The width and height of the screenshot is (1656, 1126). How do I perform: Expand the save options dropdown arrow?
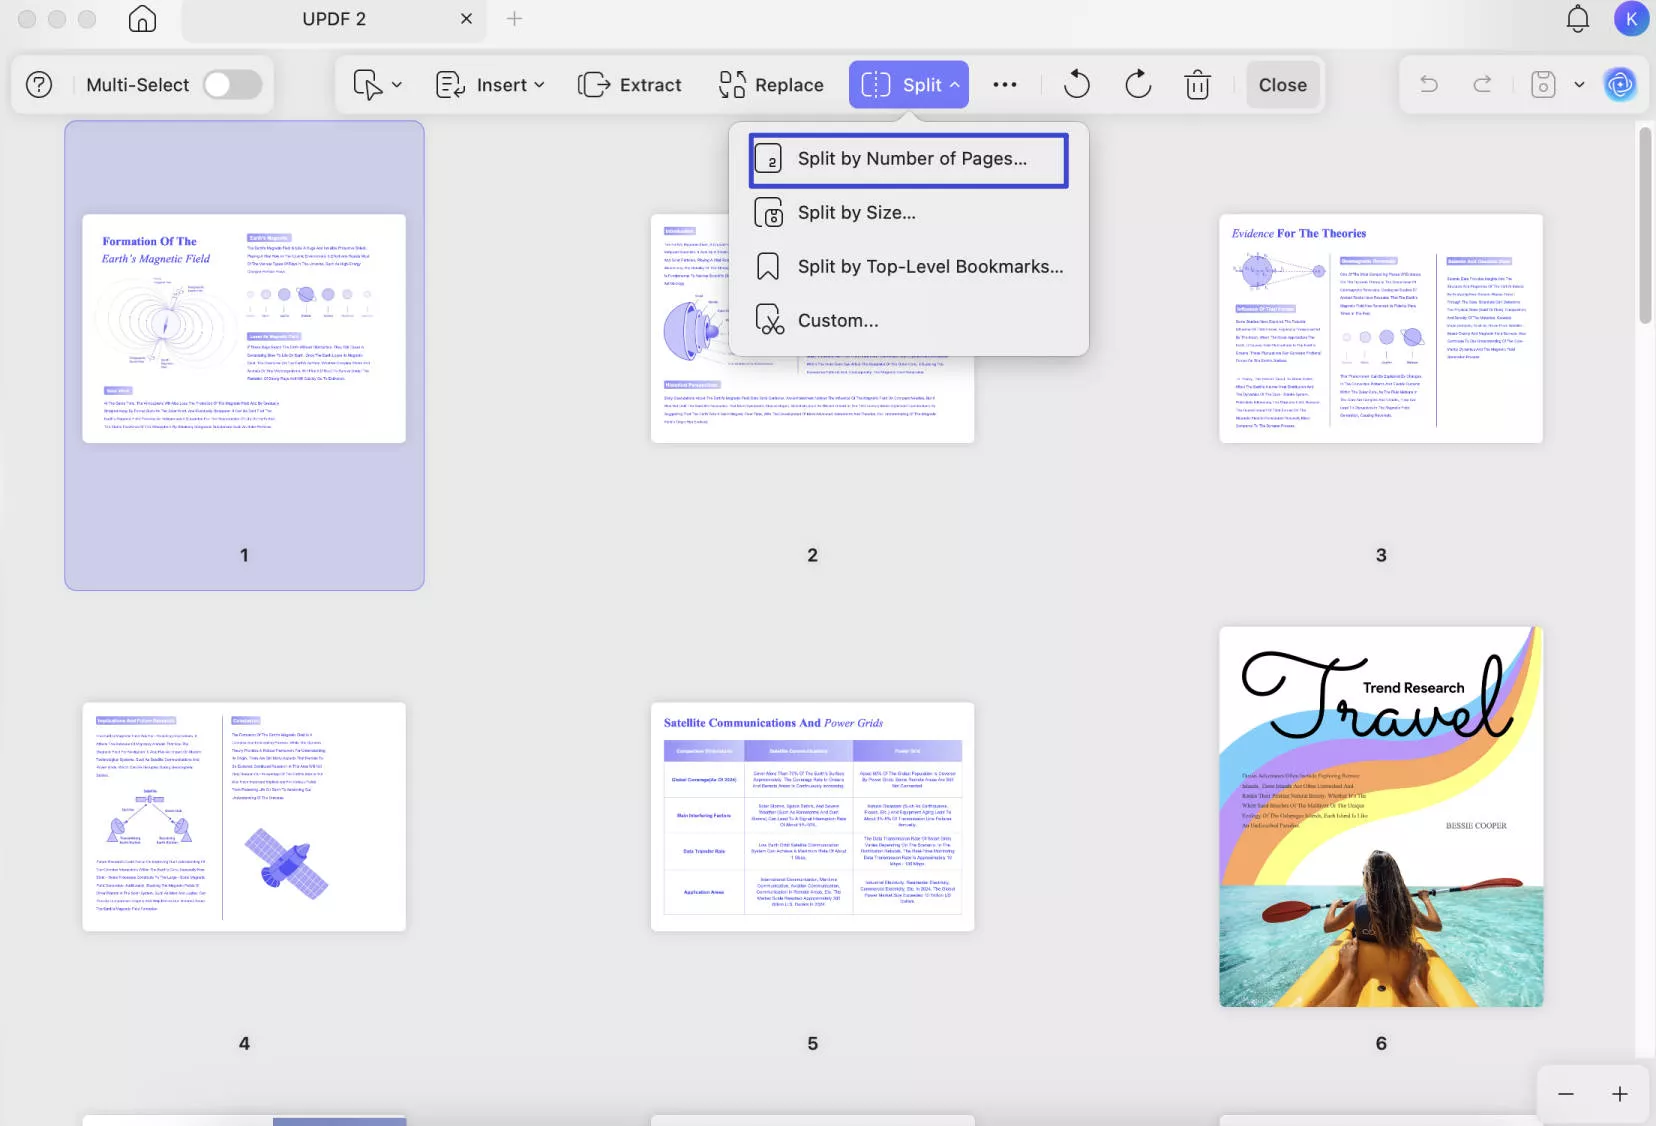click(1579, 85)
